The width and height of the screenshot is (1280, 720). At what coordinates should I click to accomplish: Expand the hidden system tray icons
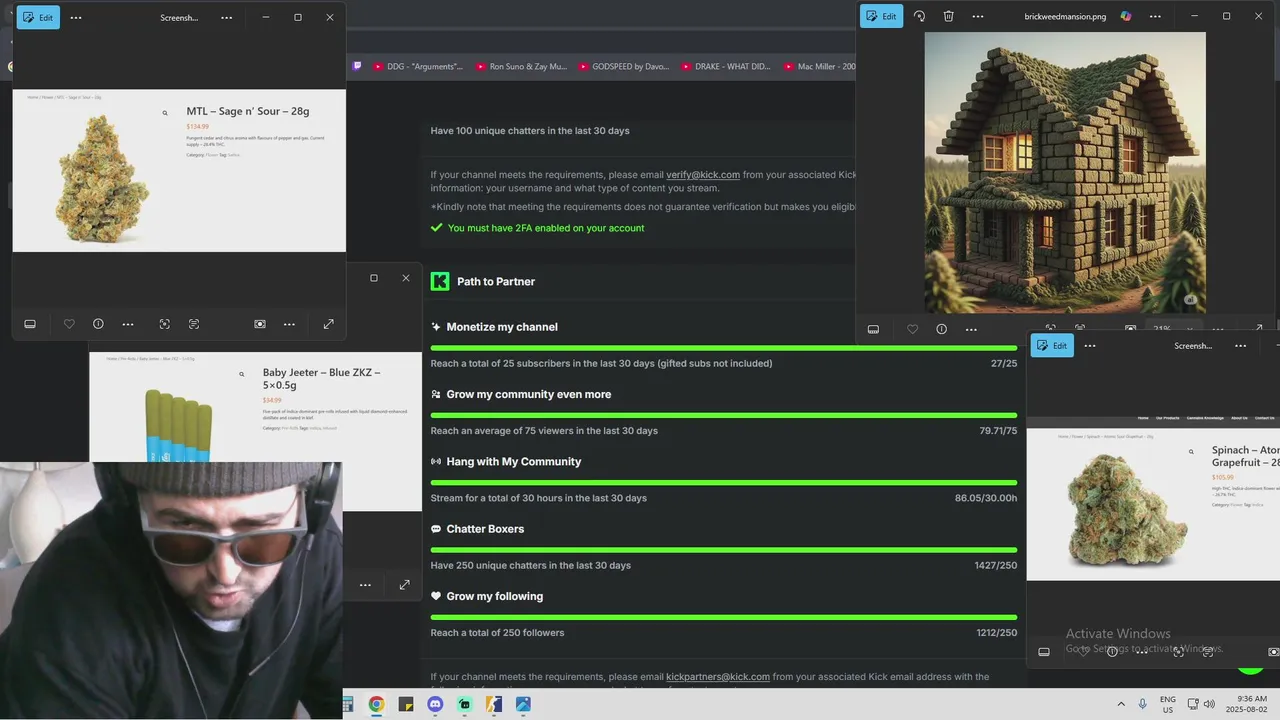(1121, 704)
